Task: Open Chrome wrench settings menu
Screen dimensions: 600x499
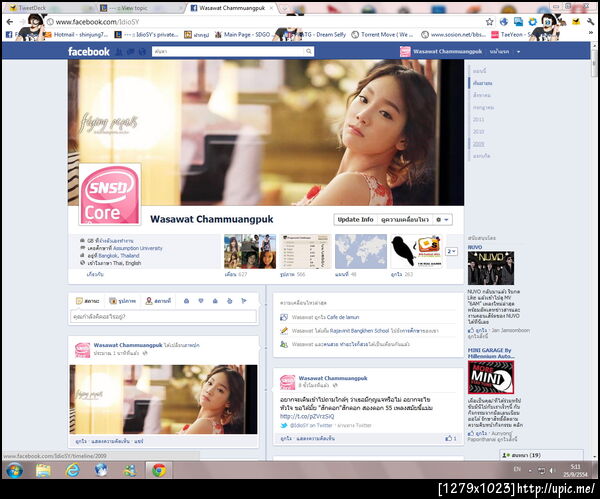Action: (590, 22)
